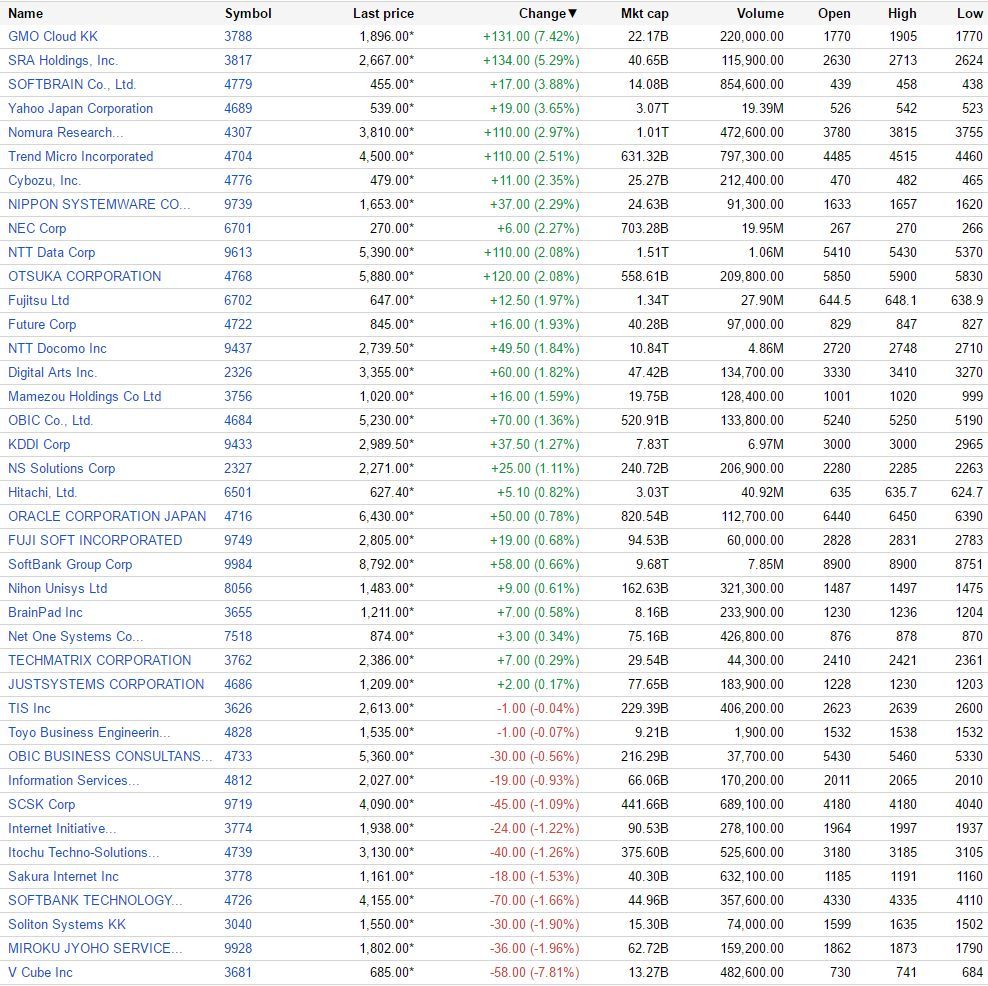Open Future Corp link
988x986 pixels.
pos(42,324)
